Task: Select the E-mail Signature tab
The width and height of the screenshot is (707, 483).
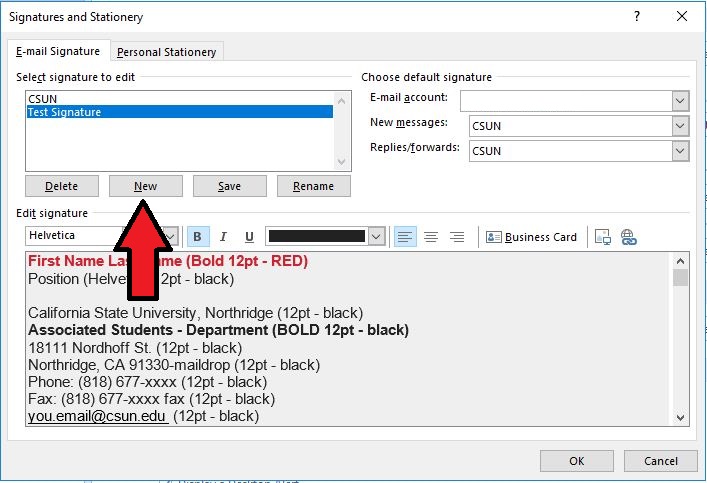Action: point(58,51)
